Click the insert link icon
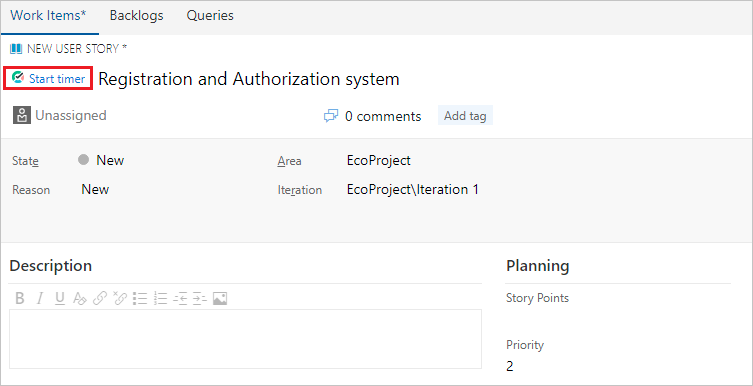The image size is (753, 386). [99, 299]
